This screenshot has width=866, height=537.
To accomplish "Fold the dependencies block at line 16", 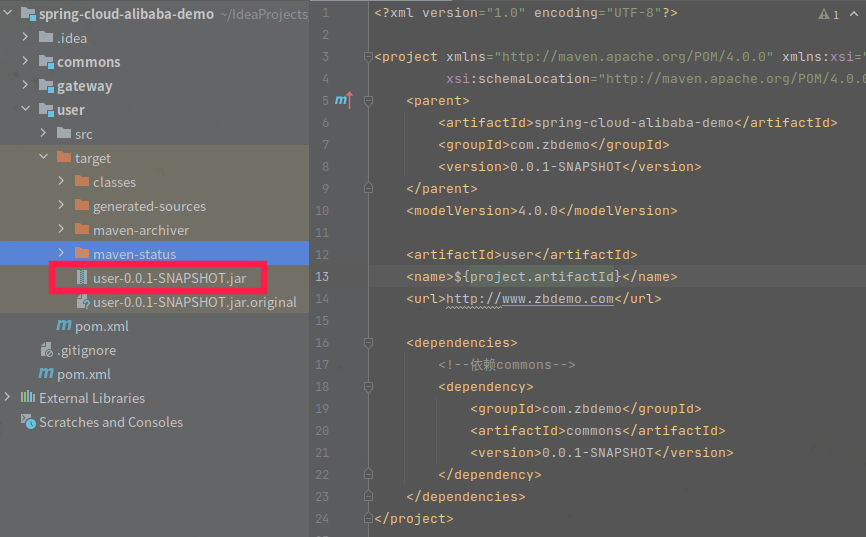I will 368,343.
